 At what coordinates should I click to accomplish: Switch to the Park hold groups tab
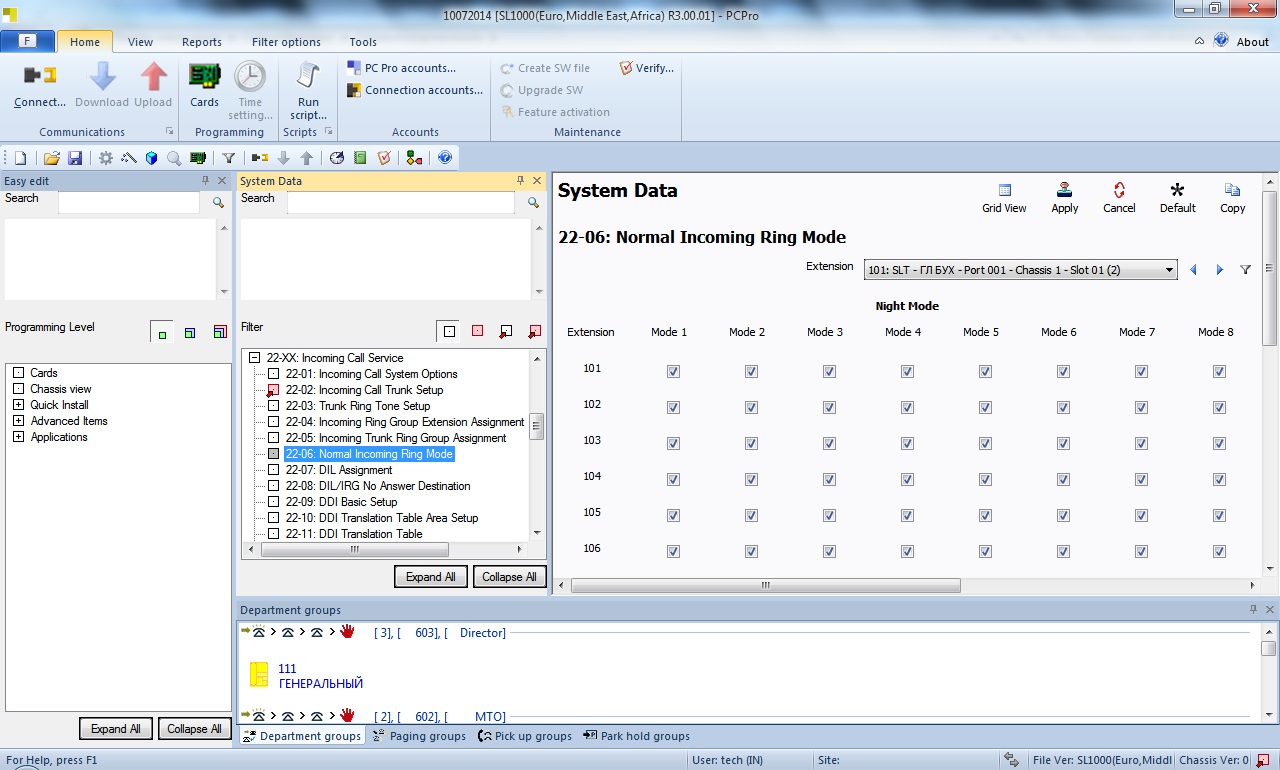(636, 736)
